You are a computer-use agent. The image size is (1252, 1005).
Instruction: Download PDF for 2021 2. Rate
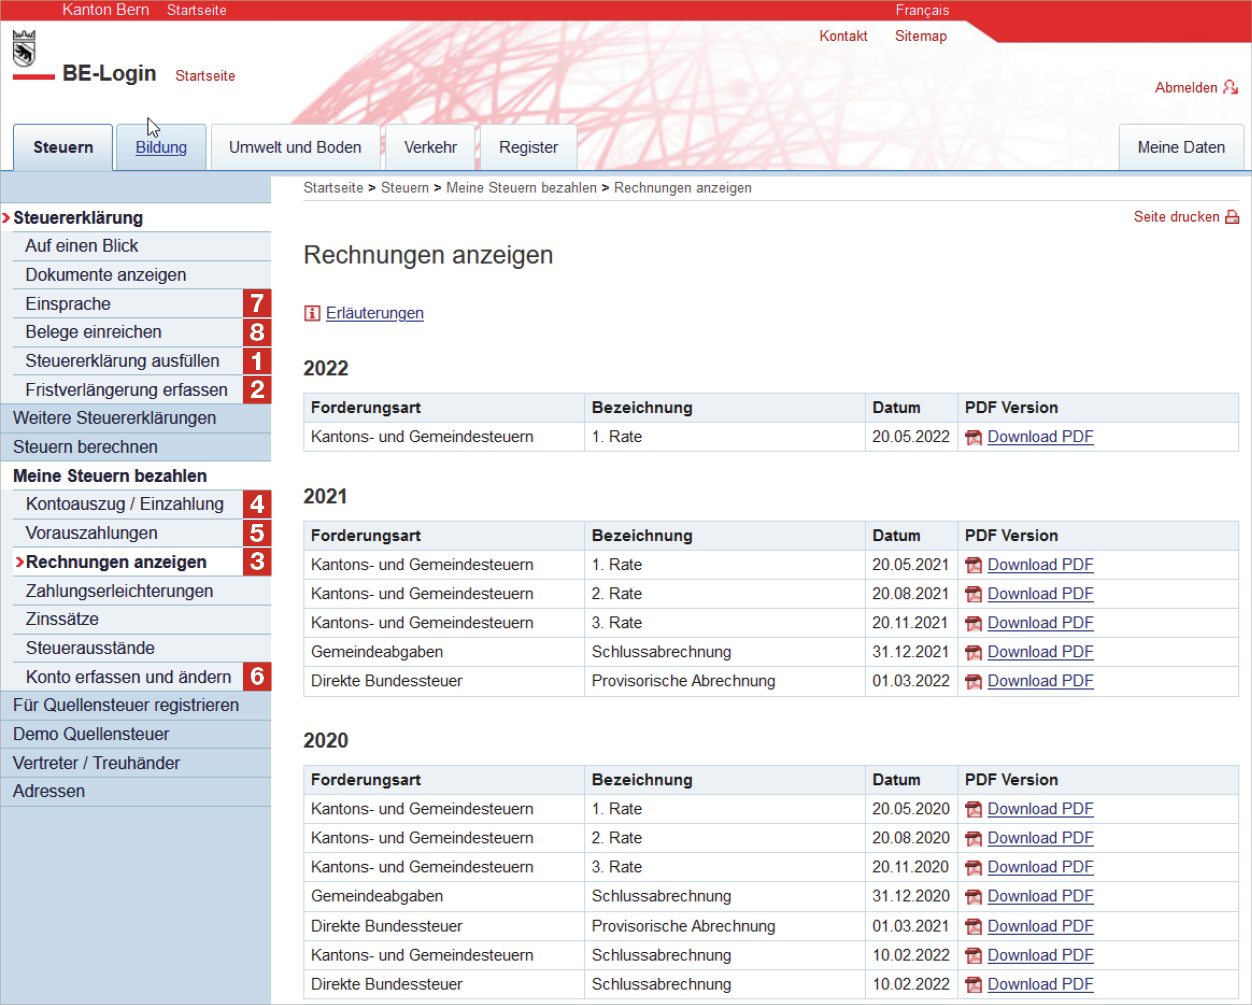coord(1040,594)
